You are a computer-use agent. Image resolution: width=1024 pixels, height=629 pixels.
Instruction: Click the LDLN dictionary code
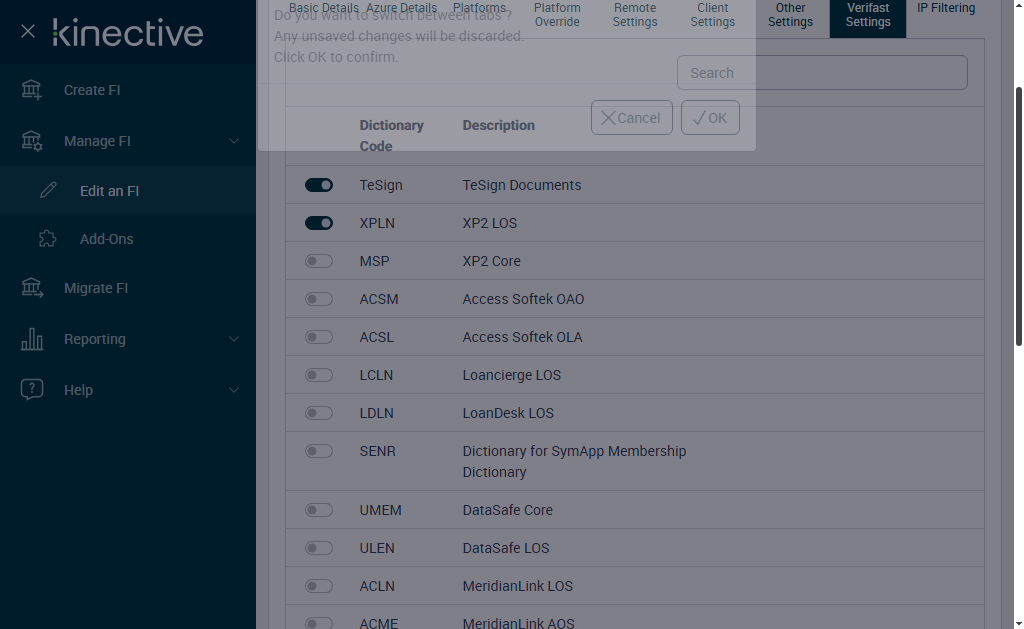click(376, 413)
